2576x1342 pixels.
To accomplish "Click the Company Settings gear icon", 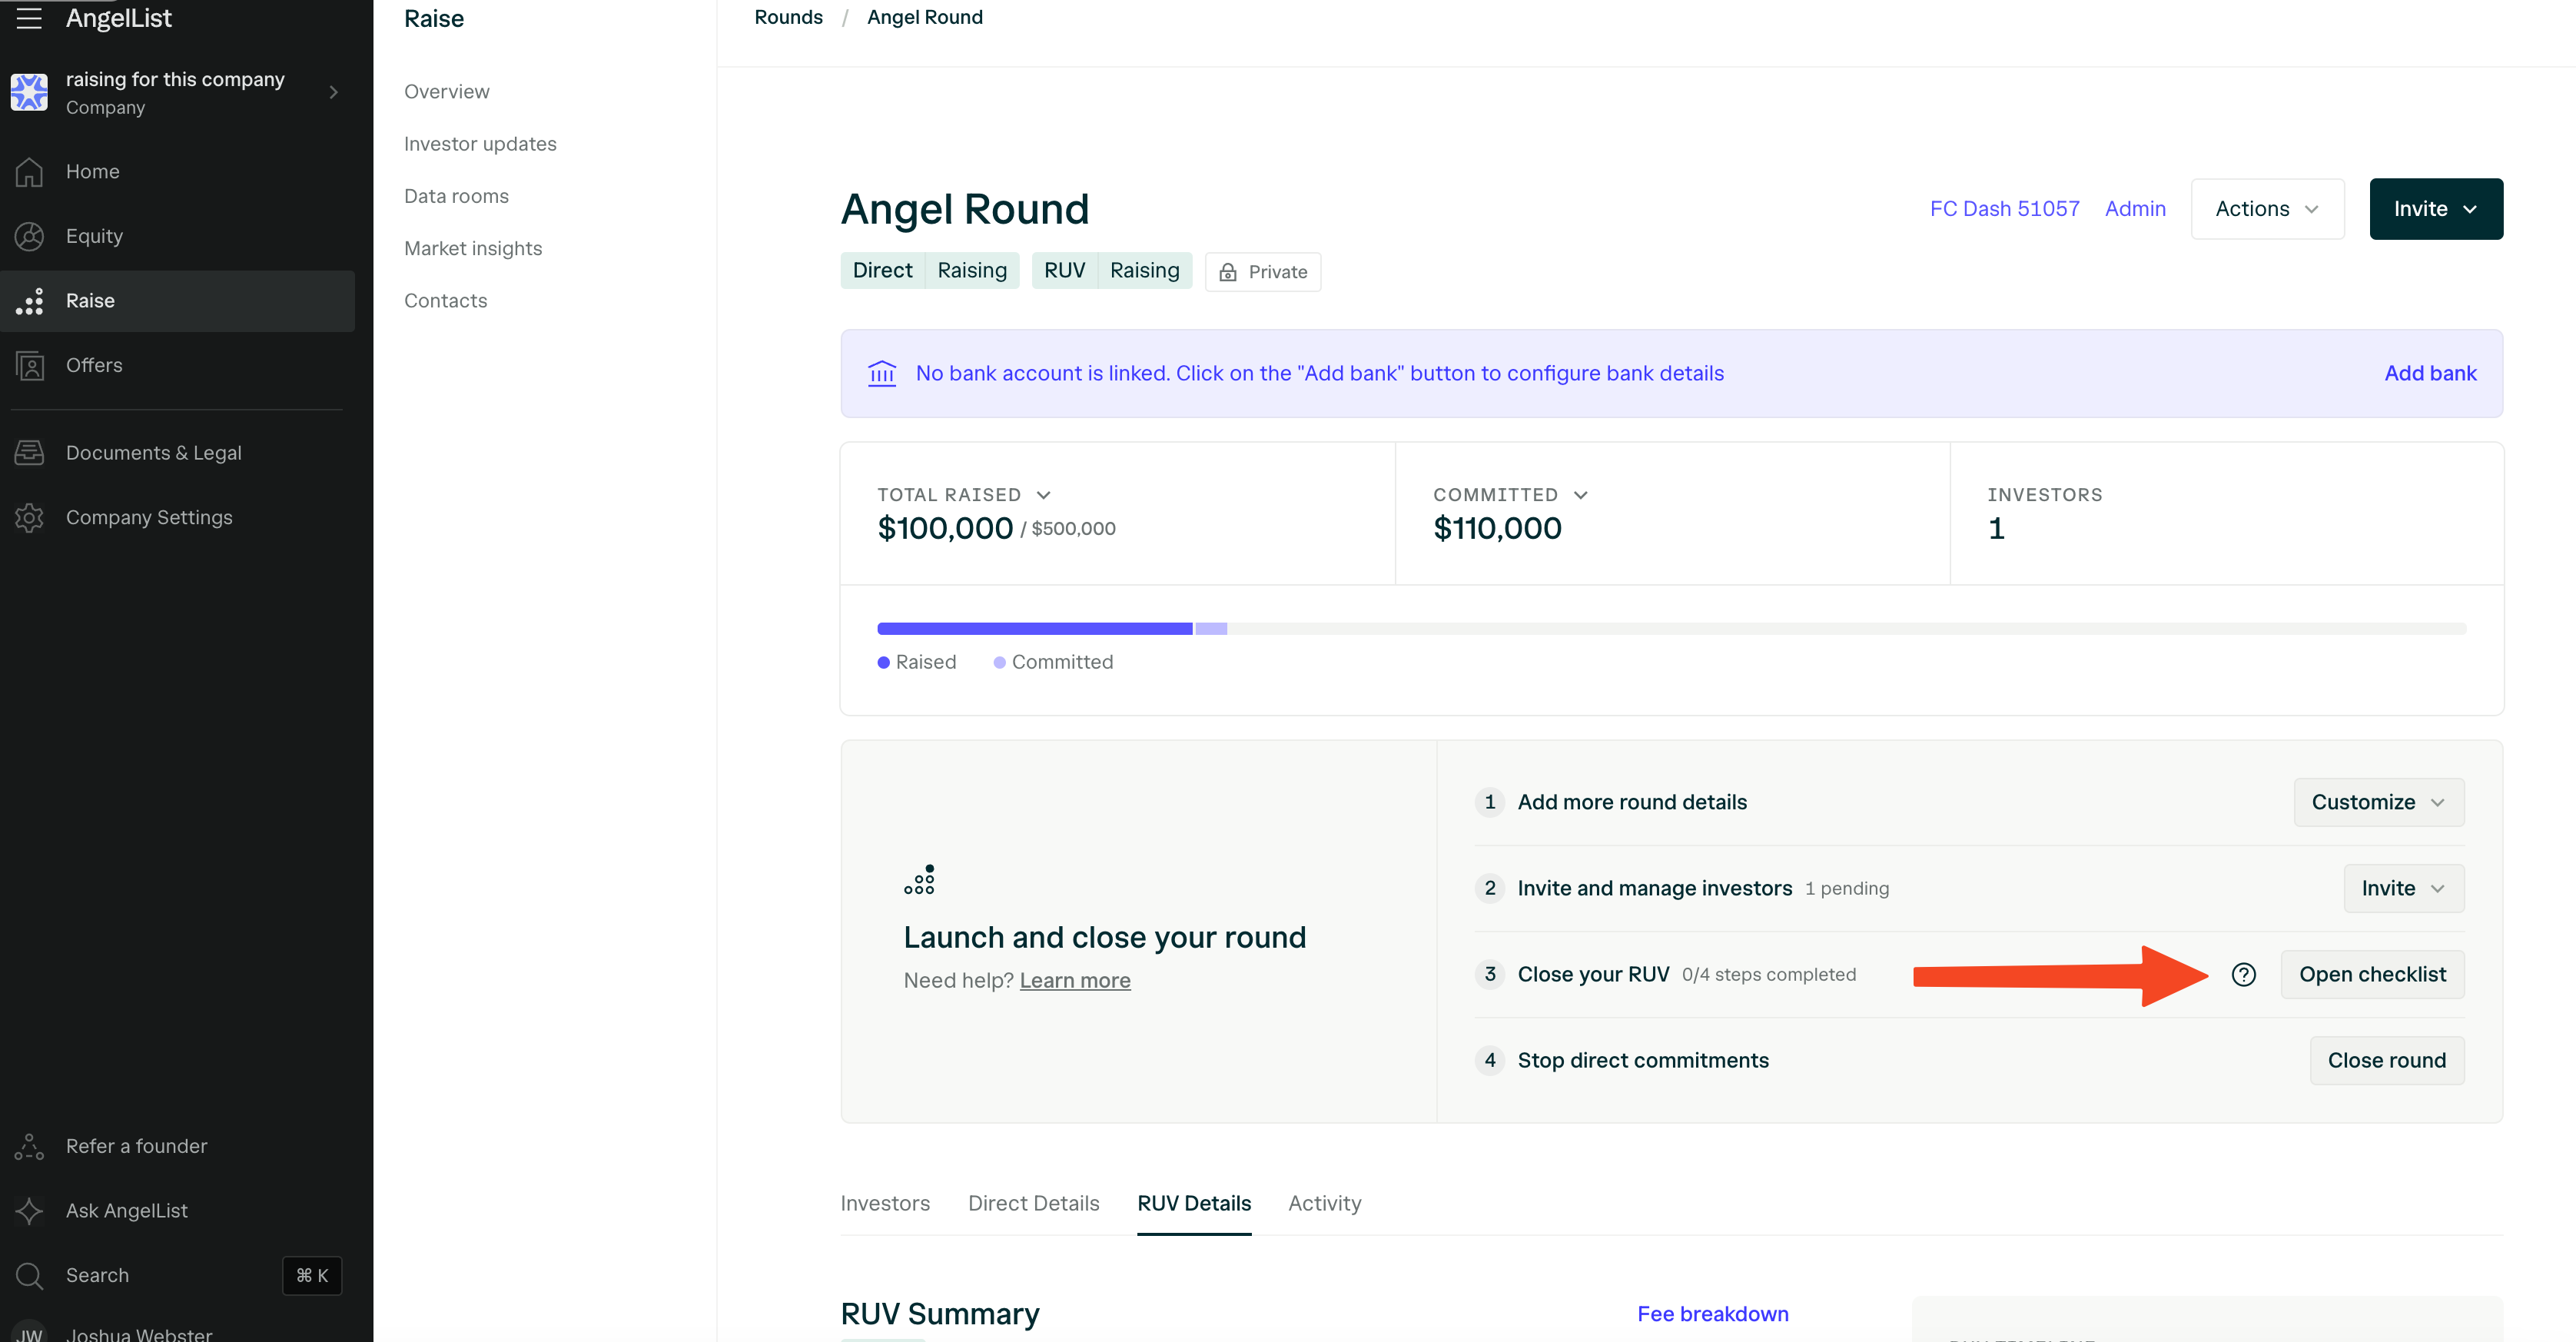I will tap(29, 518).
